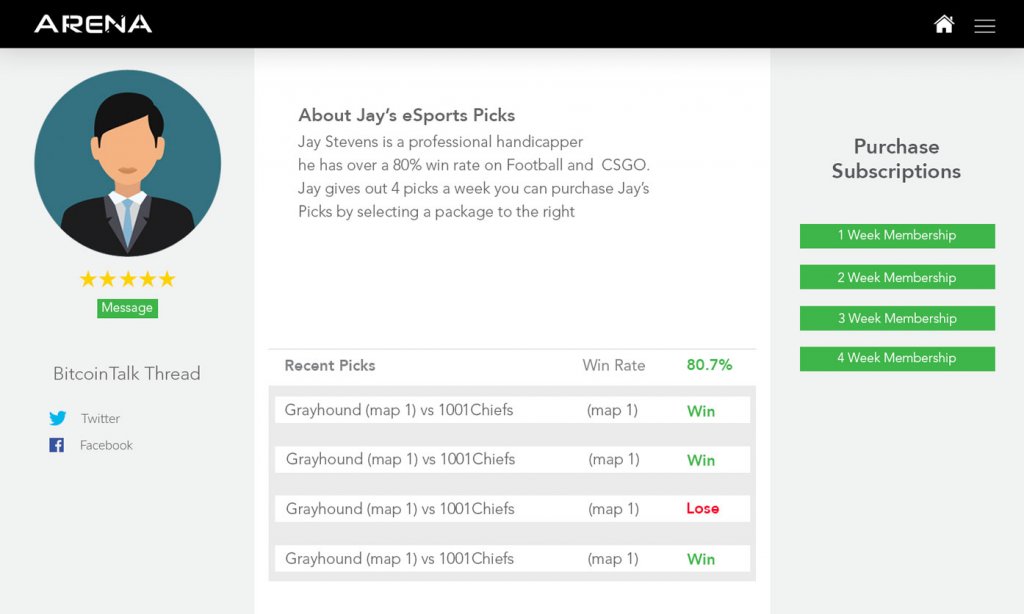Select the 2 Week Membership button
Viewport: 1024px width, 614px height.
[x=897, y=278]
